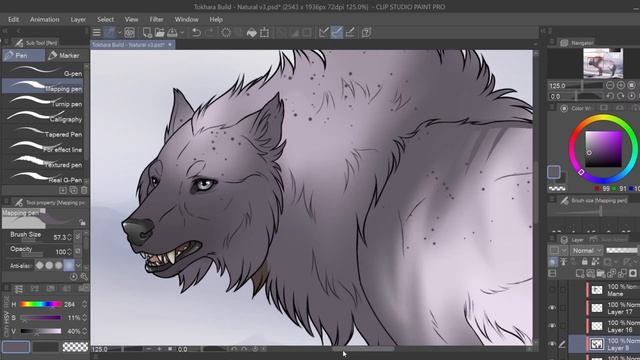
Task: Open the Layer menu
Action: click(78, 20)
